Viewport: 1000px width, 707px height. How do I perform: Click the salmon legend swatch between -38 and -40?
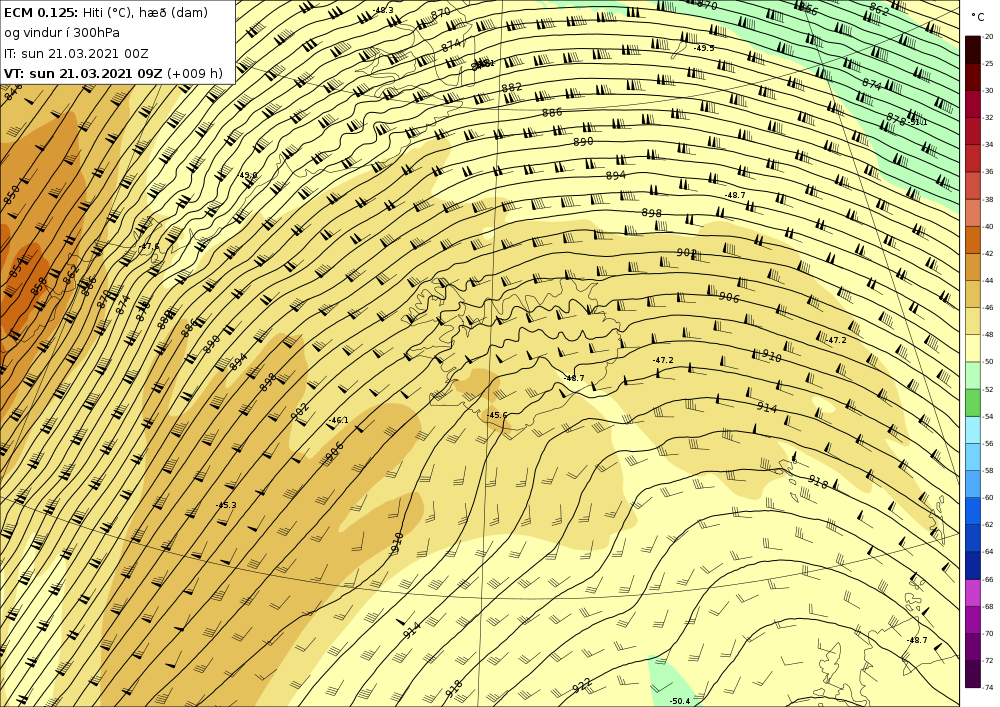coord(973,213)
